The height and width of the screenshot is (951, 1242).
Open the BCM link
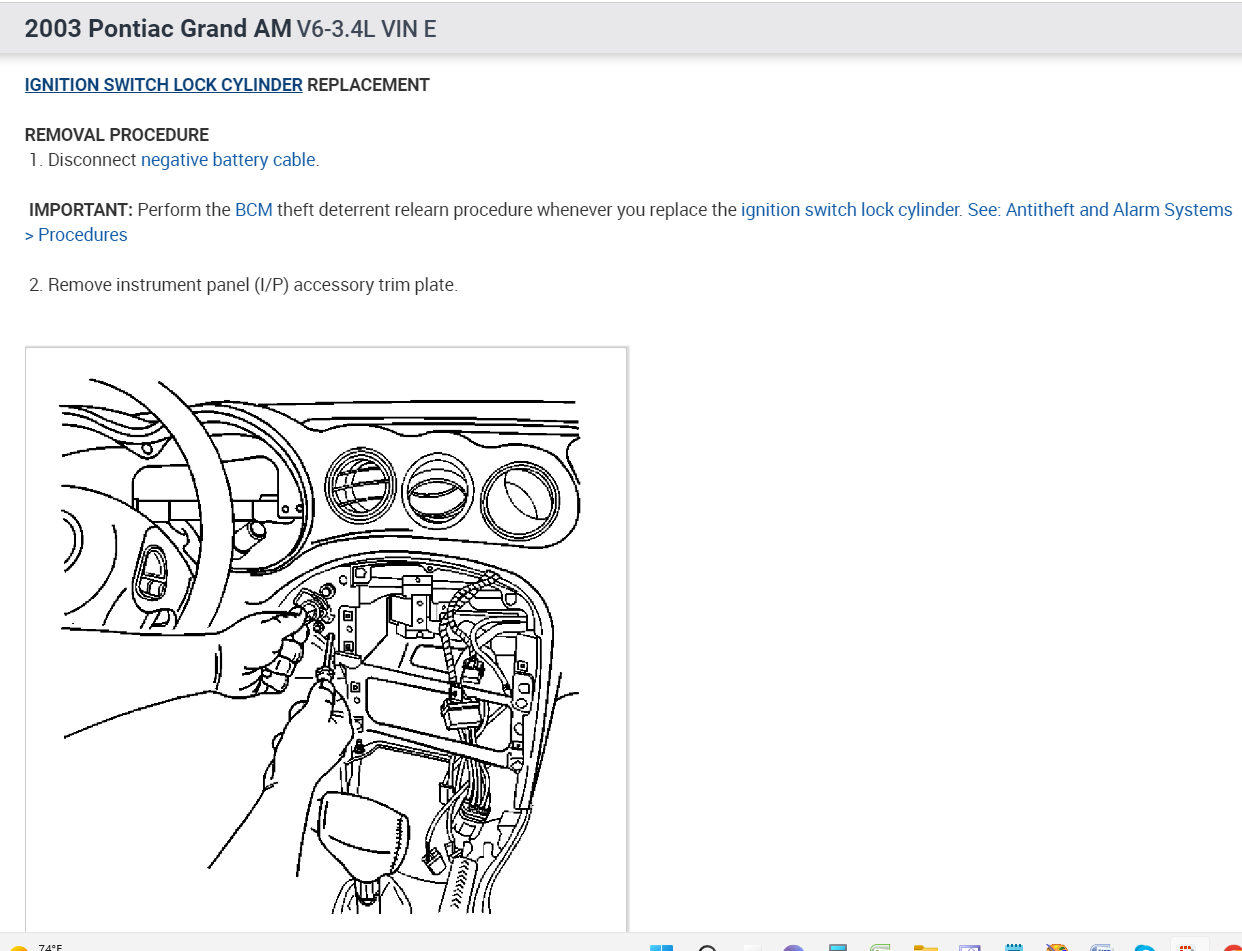pos(253,210)
